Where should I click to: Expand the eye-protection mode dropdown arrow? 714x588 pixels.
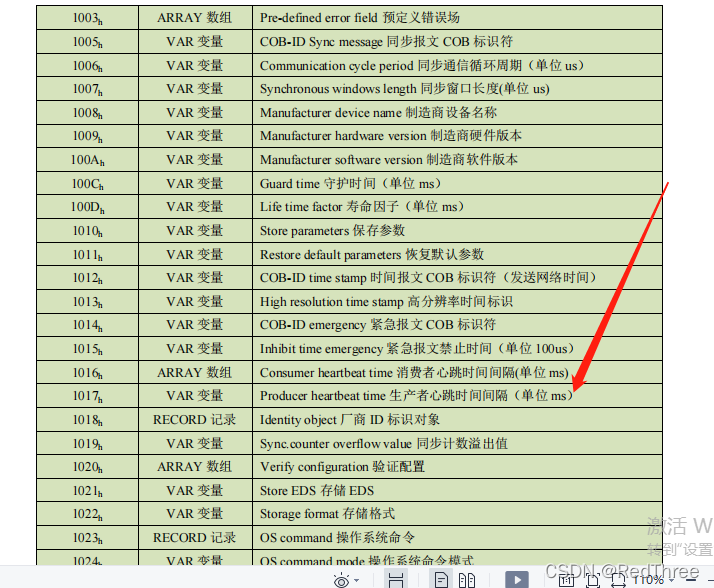tap(357, 580)
